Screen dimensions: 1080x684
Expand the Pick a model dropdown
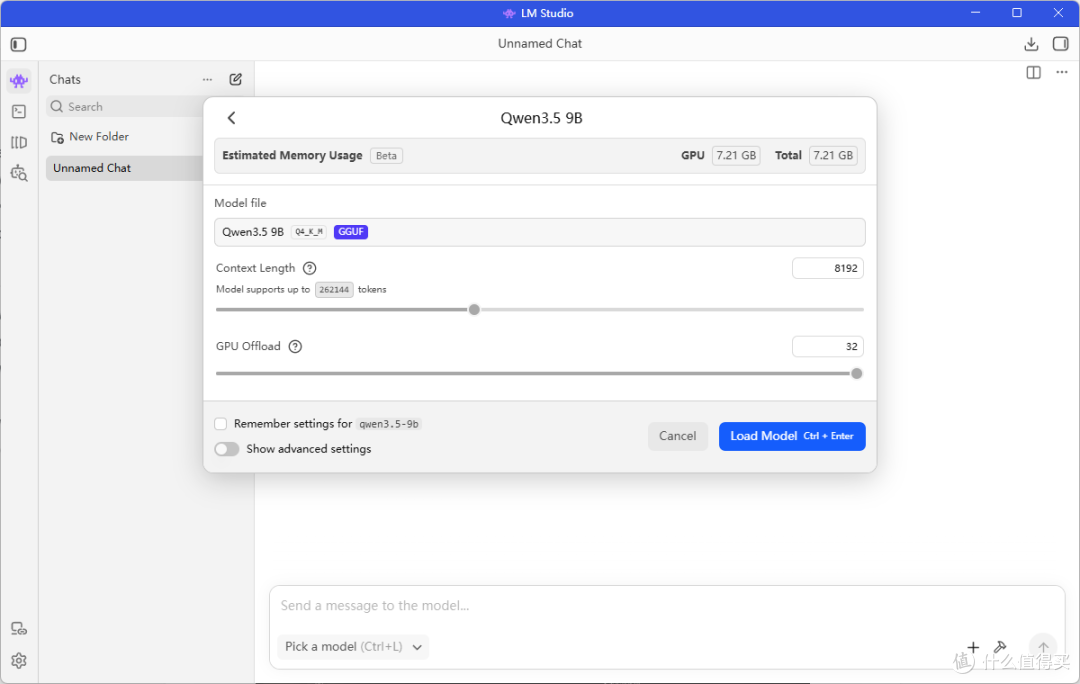(x=353, y=647)
